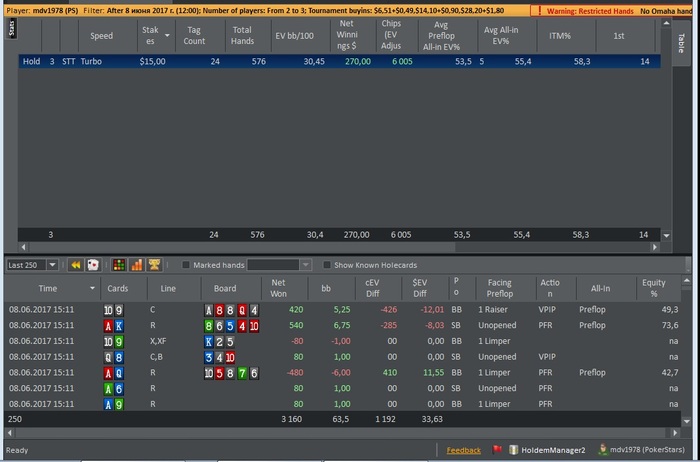Click the board 10 5 8 7 6 cards
The height and width of the screenshot is (462, 700).
pyautogui.click(x=232, y=373)
